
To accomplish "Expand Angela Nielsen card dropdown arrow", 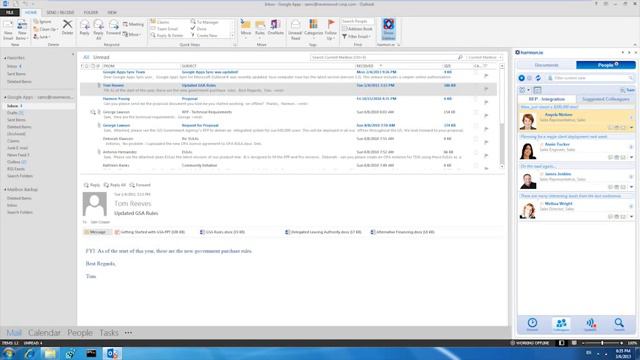I will tap(631, 128).
